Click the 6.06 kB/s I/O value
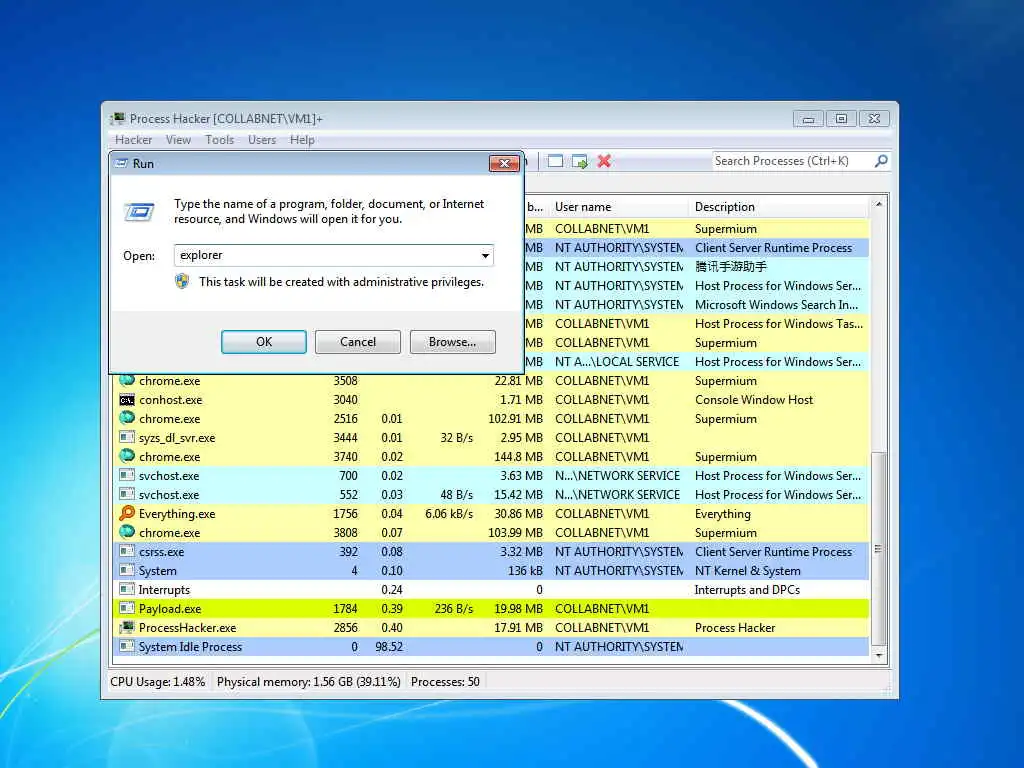 click(449, 513)
